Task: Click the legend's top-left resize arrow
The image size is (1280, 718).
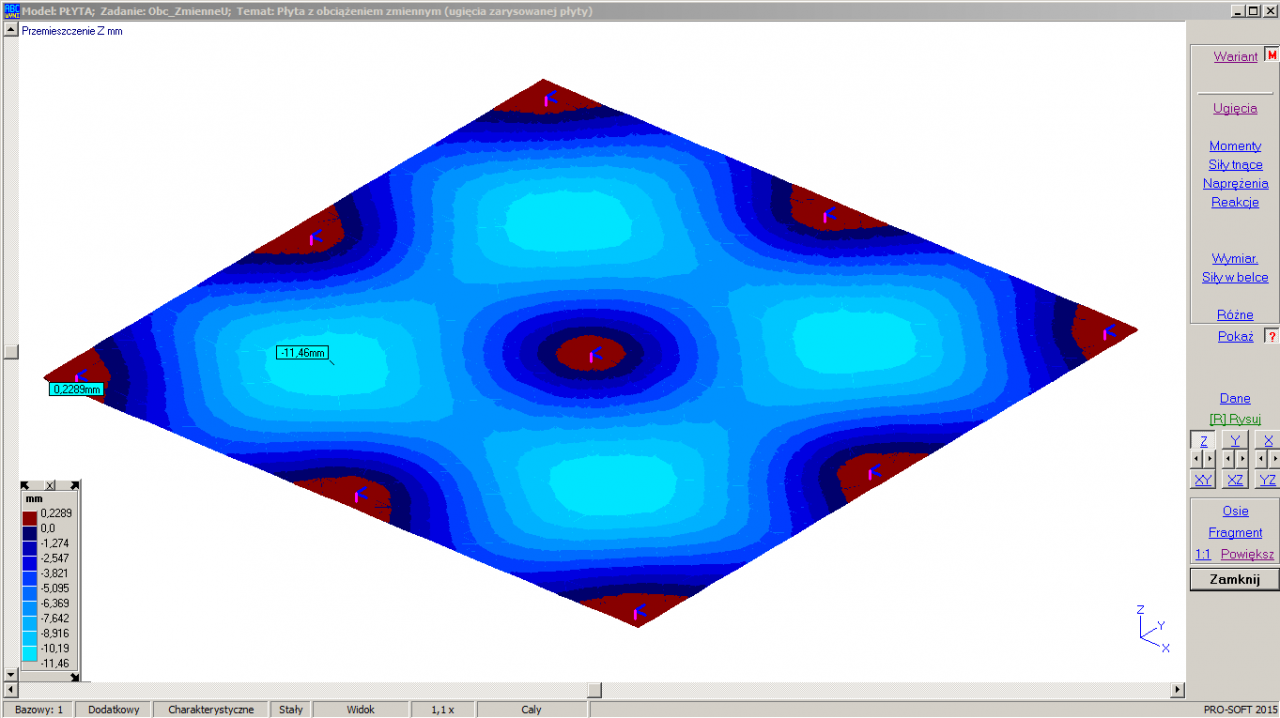Action: [x=28, y=485]
